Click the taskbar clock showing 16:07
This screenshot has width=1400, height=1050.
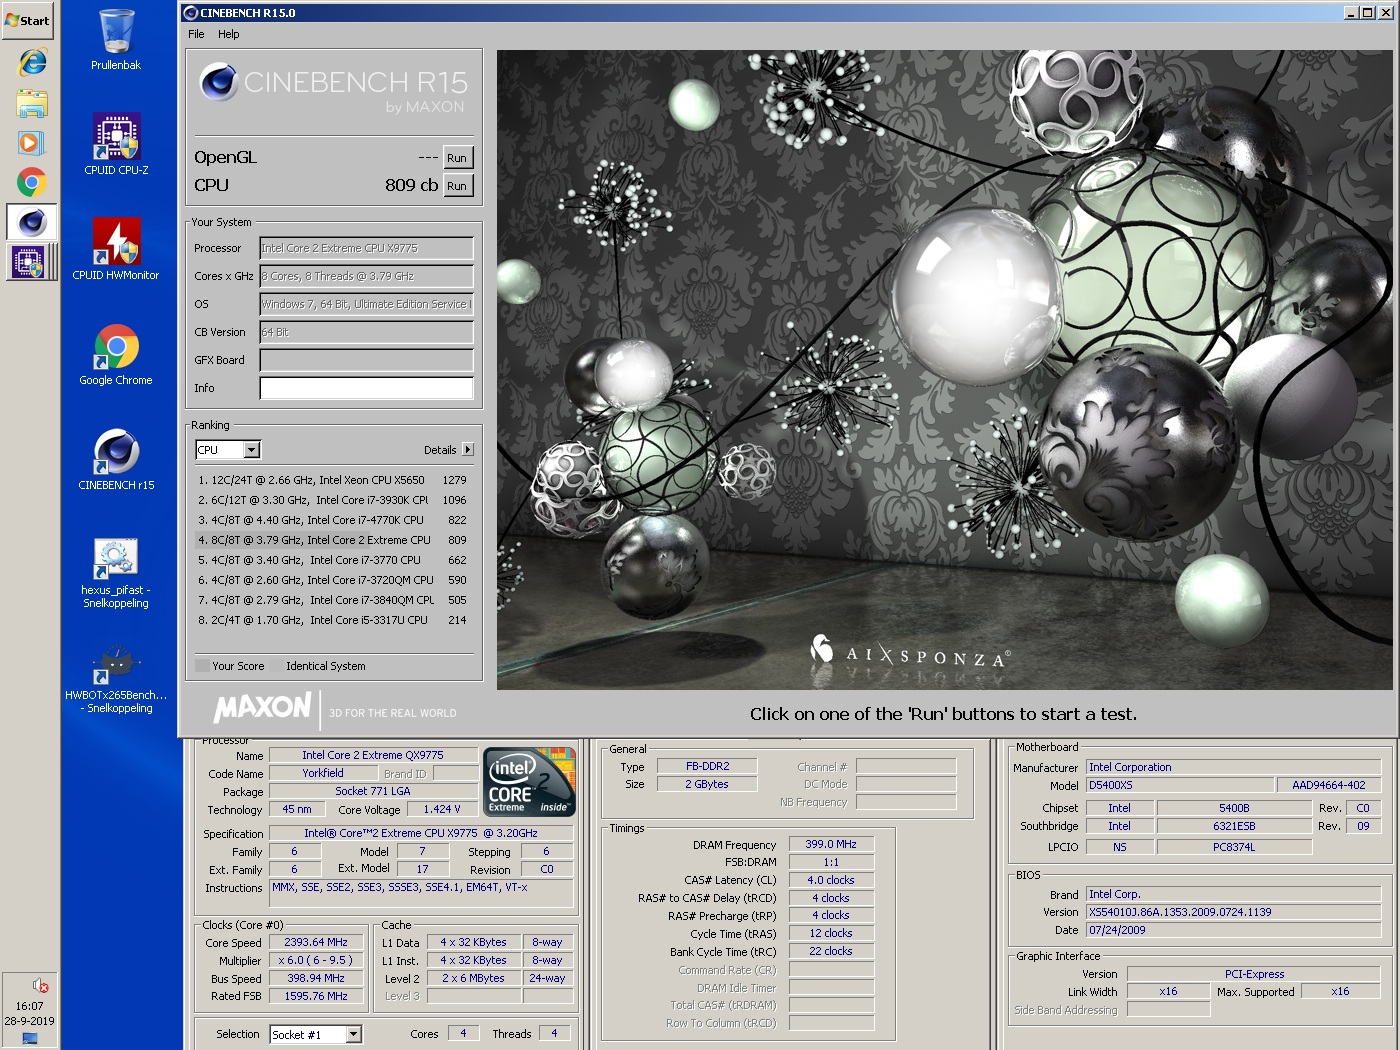coord(29,1006)
